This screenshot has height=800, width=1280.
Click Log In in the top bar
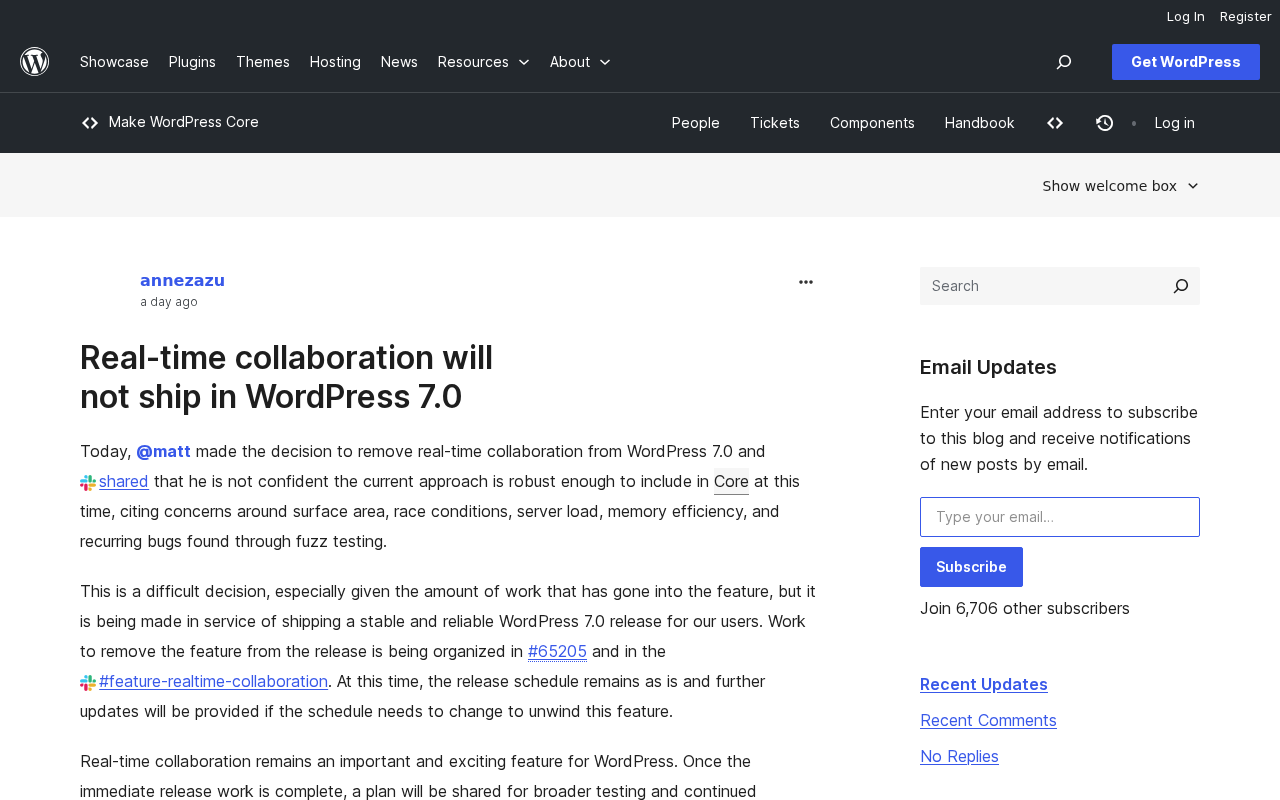[1186, 16]
